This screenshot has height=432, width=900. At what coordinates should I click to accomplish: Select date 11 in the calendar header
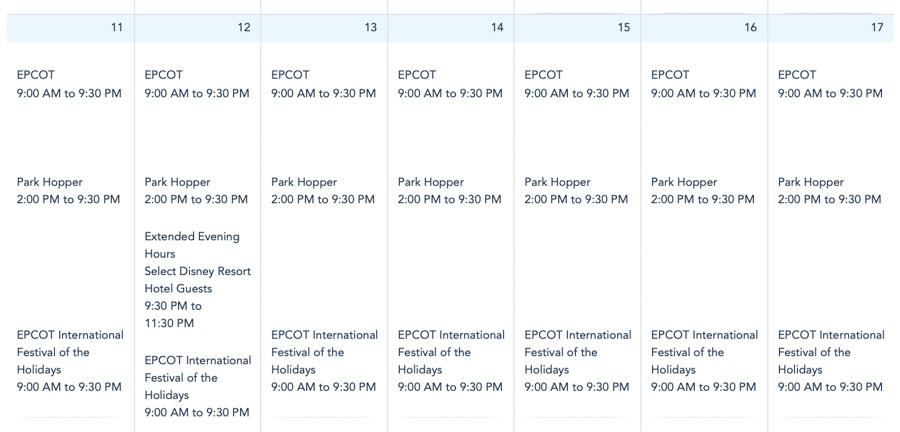117,27
